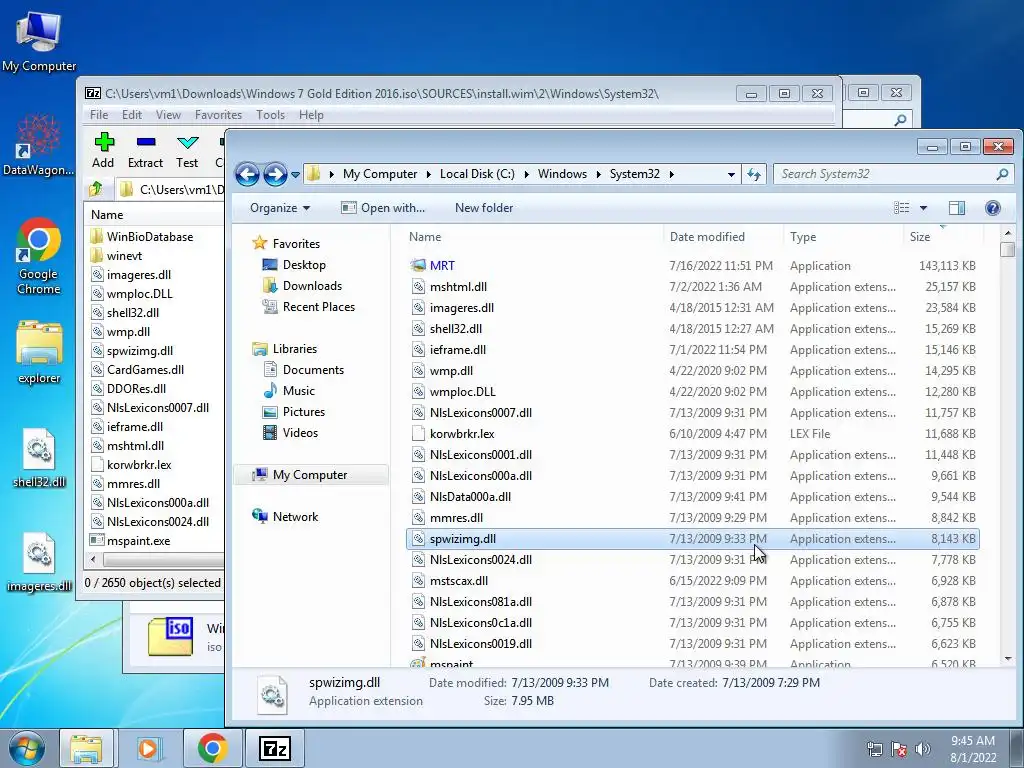Select Pictures library

[303, 411]
